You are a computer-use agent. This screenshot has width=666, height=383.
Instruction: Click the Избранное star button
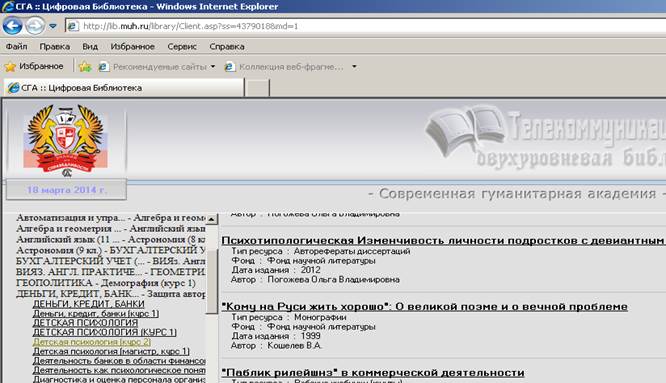(x=34, y=66)
